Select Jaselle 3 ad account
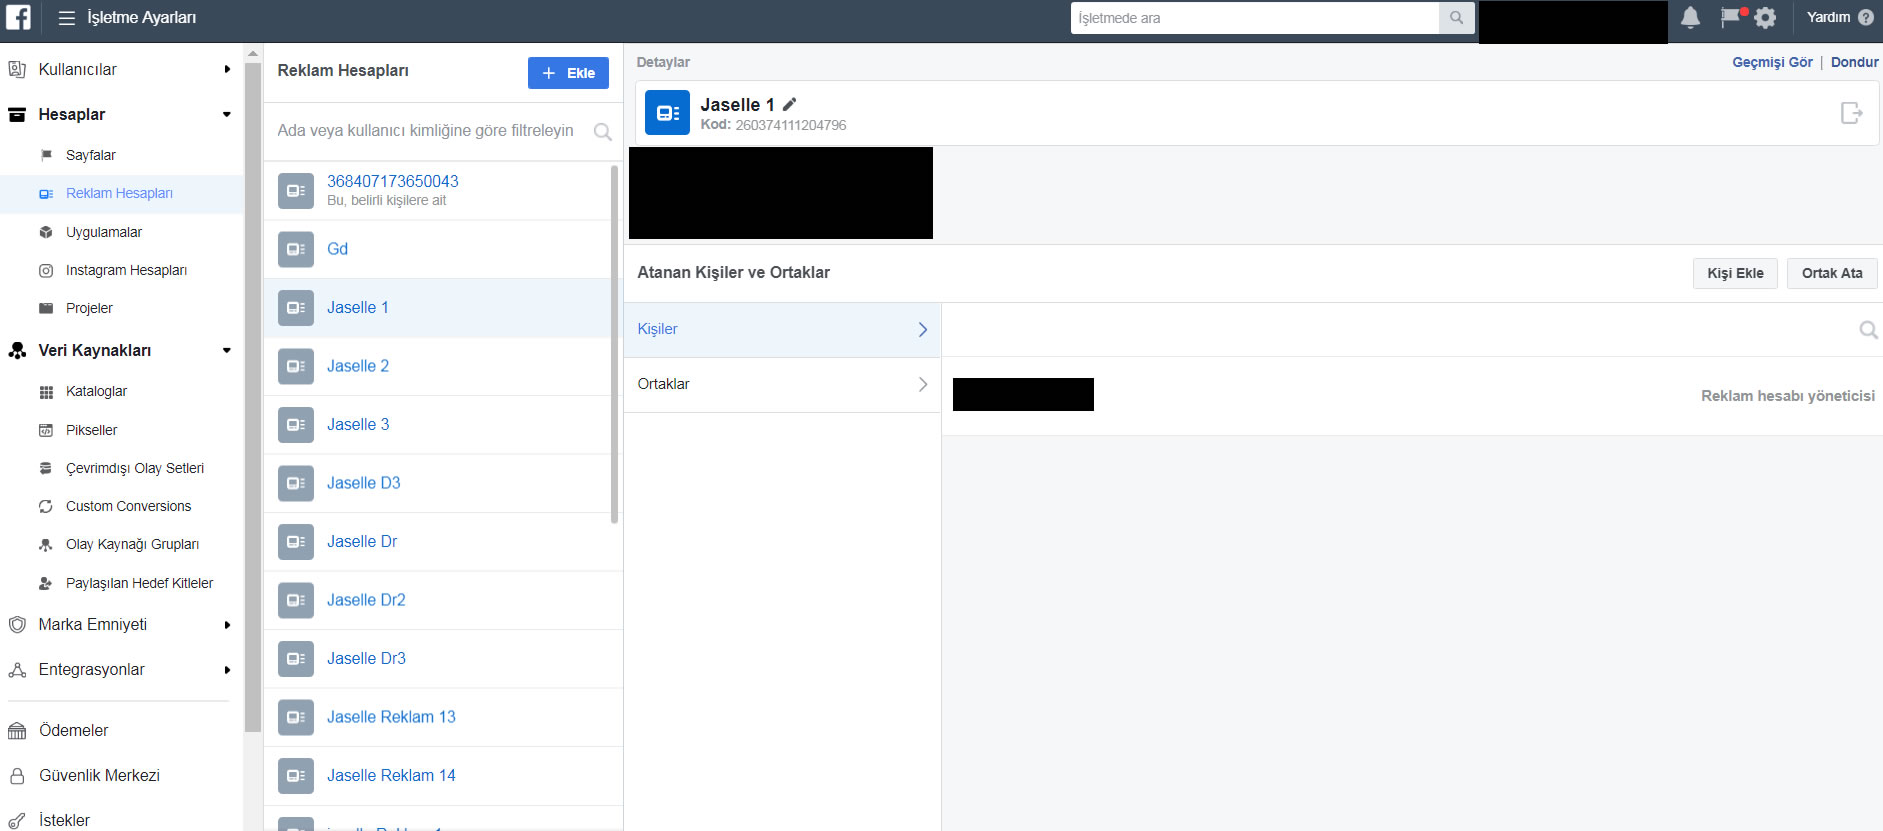This screenshot has height=831, width=1883. [x=443, y=425]
